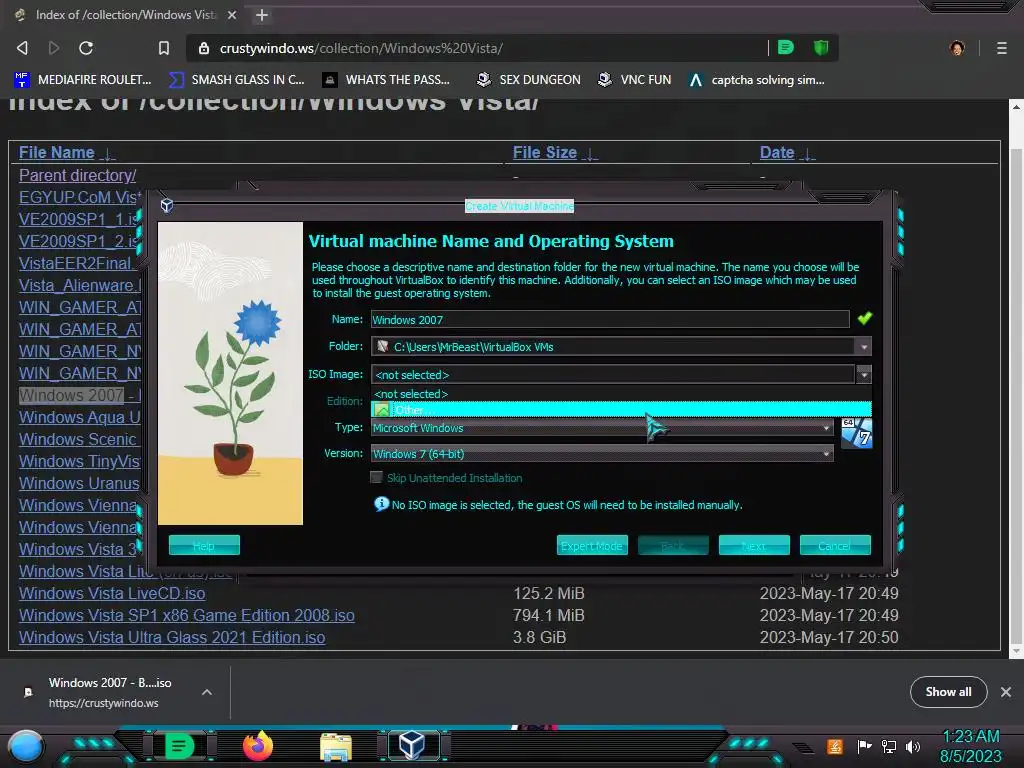Open the Type dropdown Microsoft Windows
The height and width of the screenshot is (768, 1024).
click(602, 428)
